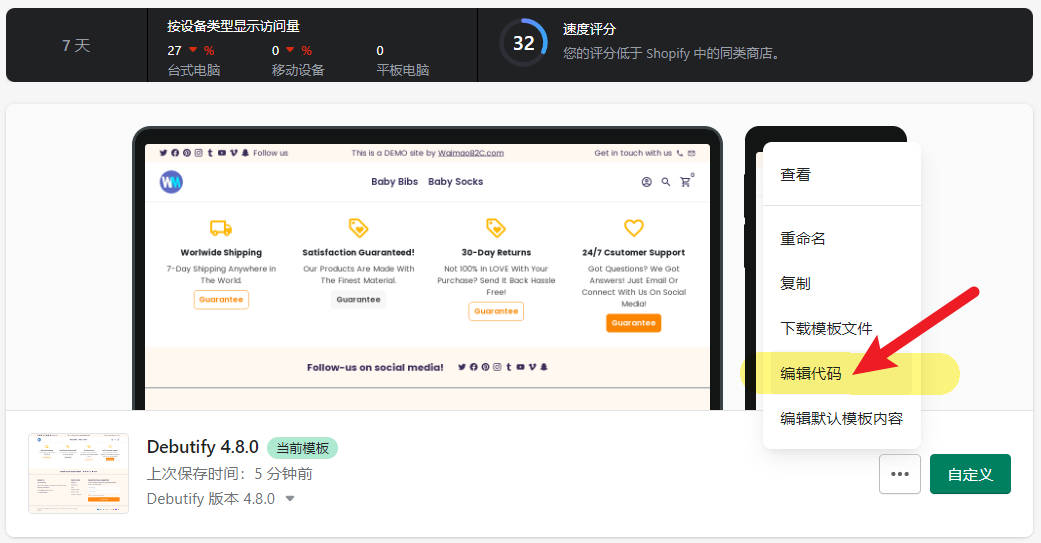Image resolution: width=1041 pixels, height=543 pixels.
Task: Click Guarantee button under Satisfaction Guaranteed
Action: [359, 299]
